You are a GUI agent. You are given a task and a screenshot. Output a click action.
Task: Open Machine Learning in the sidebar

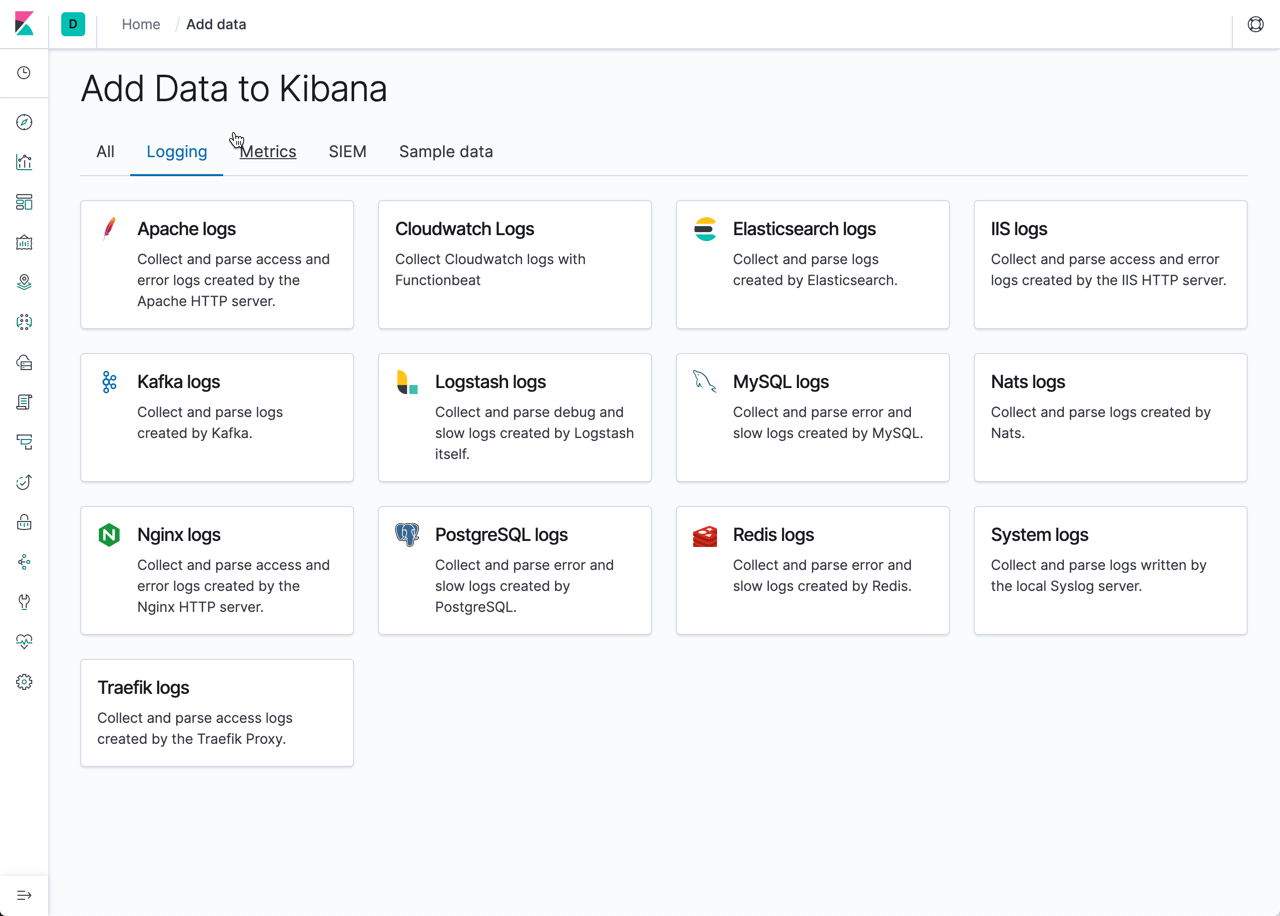pyautogui.click(x=23, y=321)
